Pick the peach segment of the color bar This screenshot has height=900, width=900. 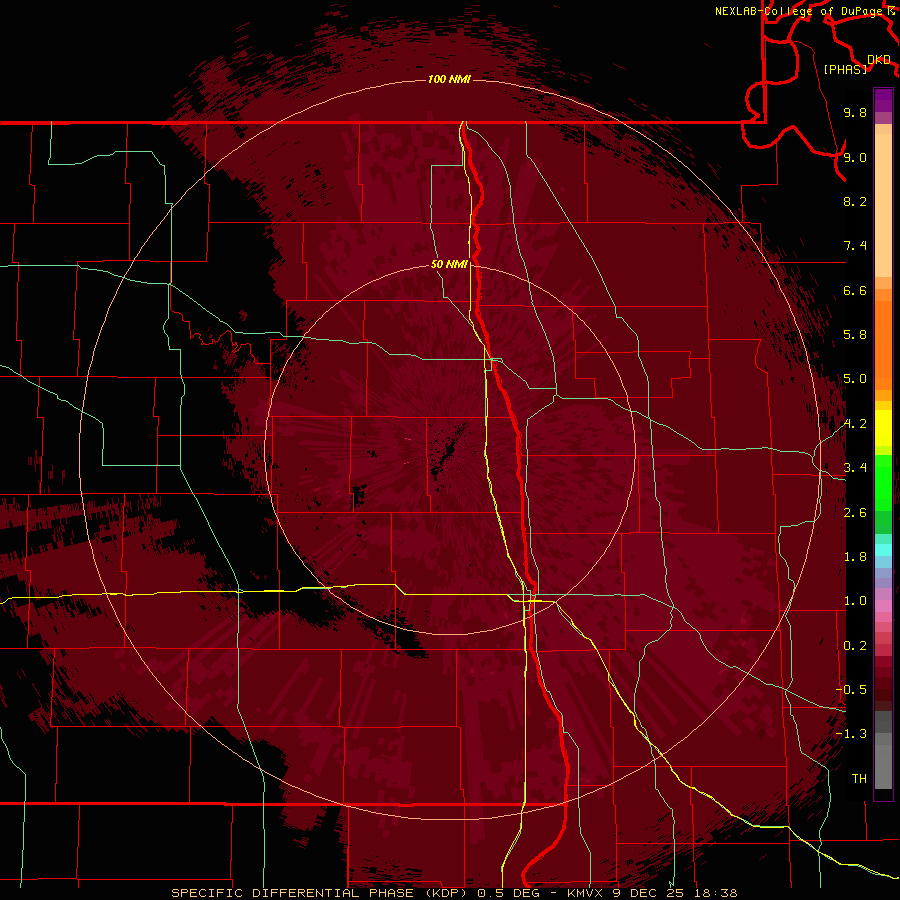pyautogui.click(x=883, y=205)
